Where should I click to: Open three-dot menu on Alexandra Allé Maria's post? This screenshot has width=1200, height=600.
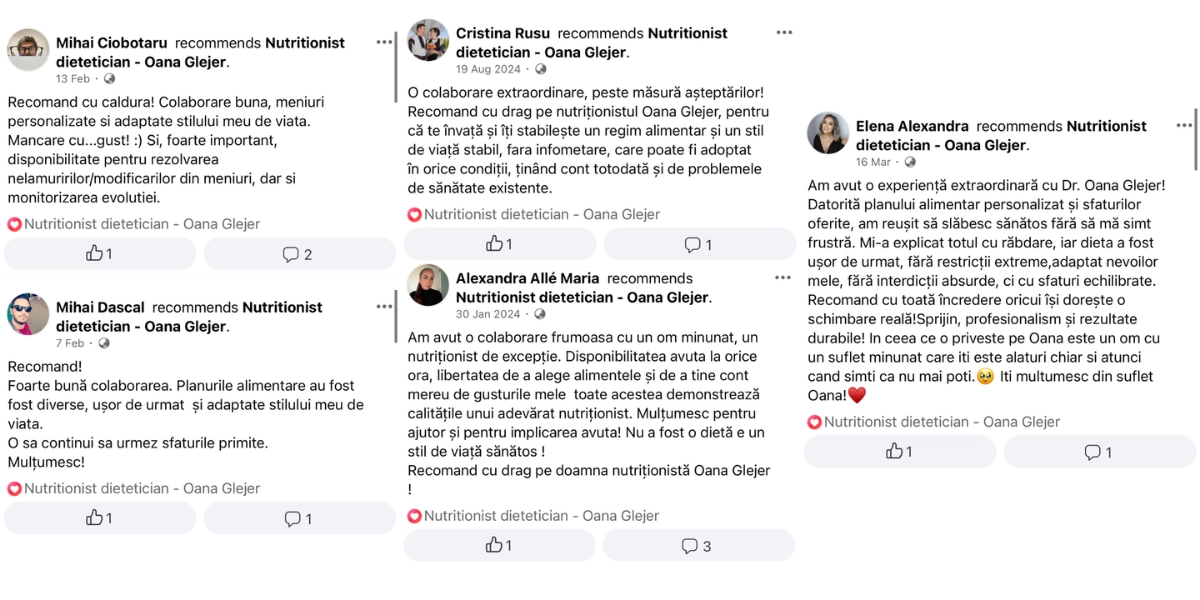click(784, 278)
